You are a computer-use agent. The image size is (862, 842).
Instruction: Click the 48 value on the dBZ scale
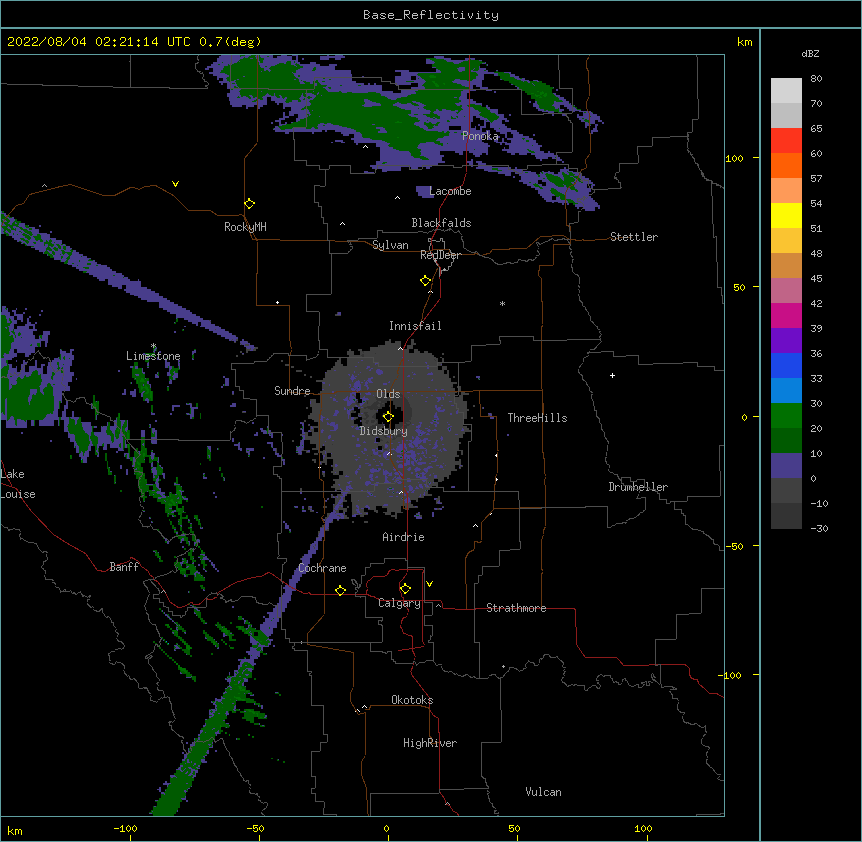pyautogui.click(x=816, y=253)
